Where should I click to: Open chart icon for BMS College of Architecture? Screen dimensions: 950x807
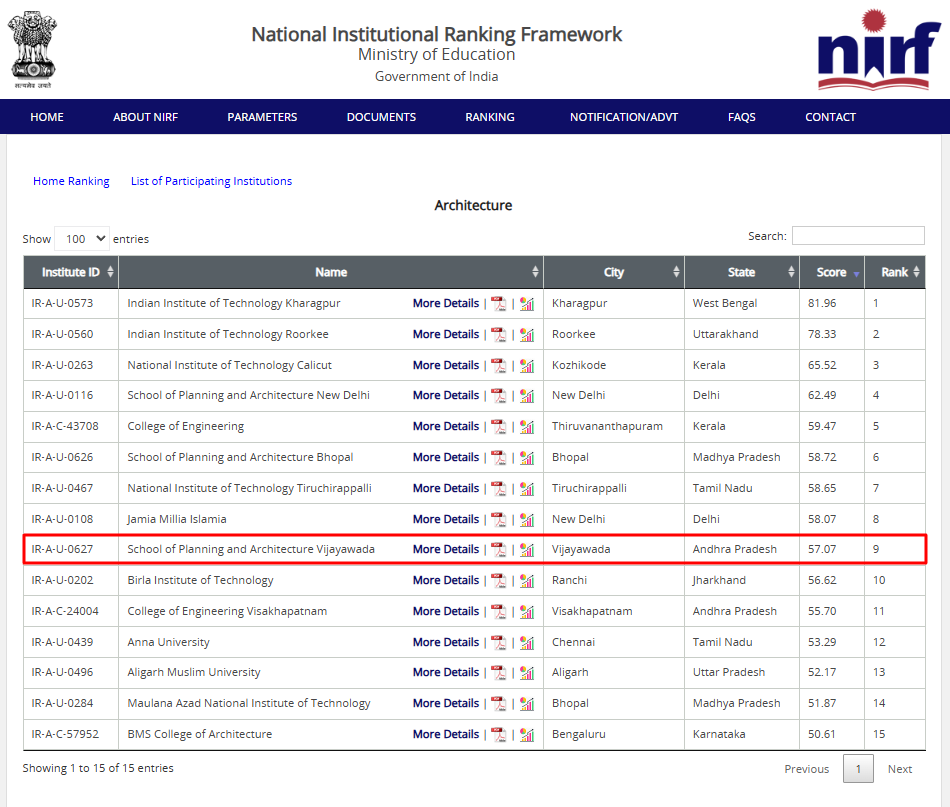(x=526, y=734)
